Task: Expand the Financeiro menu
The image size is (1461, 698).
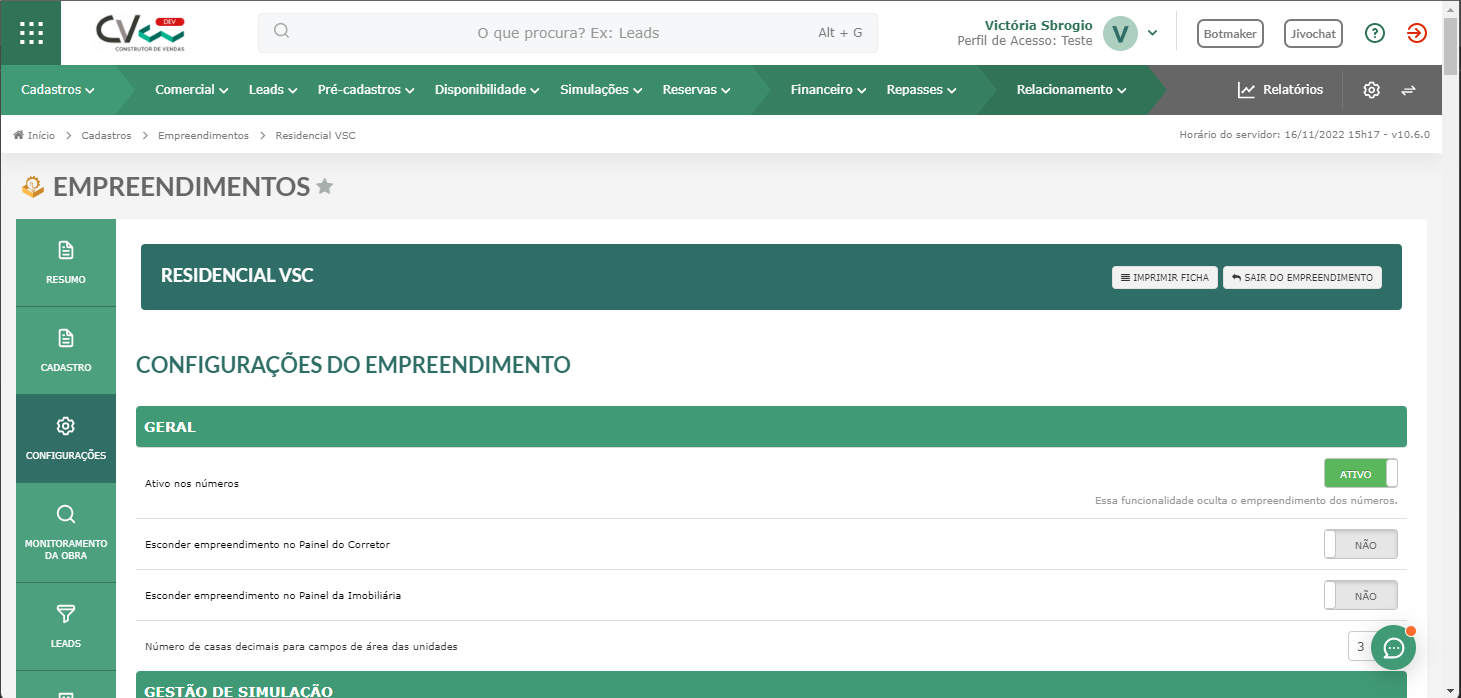Action: point(828,90)
